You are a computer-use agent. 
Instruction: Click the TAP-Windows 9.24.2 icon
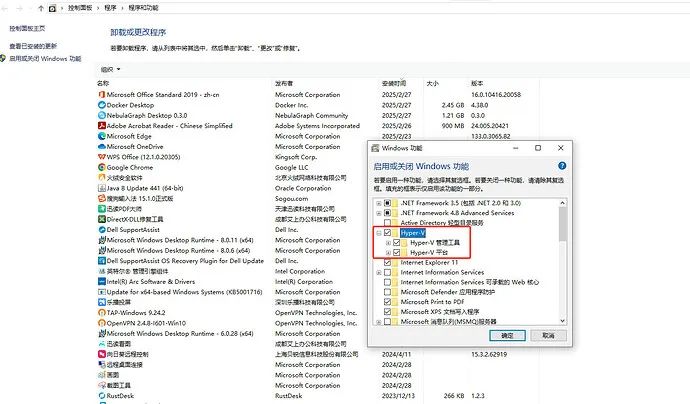pos(102,313)
